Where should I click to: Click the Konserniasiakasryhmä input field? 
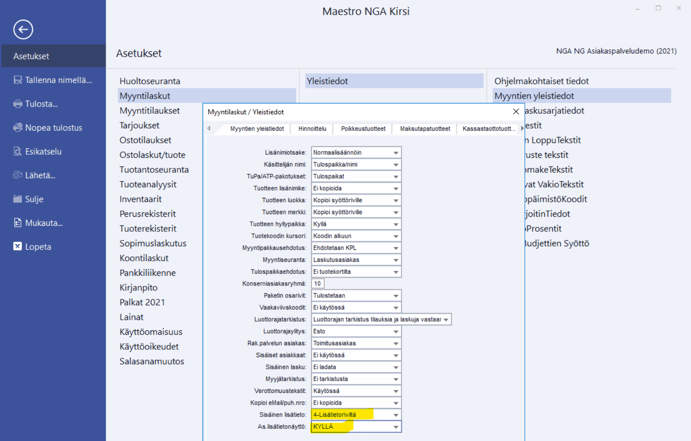(318, 284)
